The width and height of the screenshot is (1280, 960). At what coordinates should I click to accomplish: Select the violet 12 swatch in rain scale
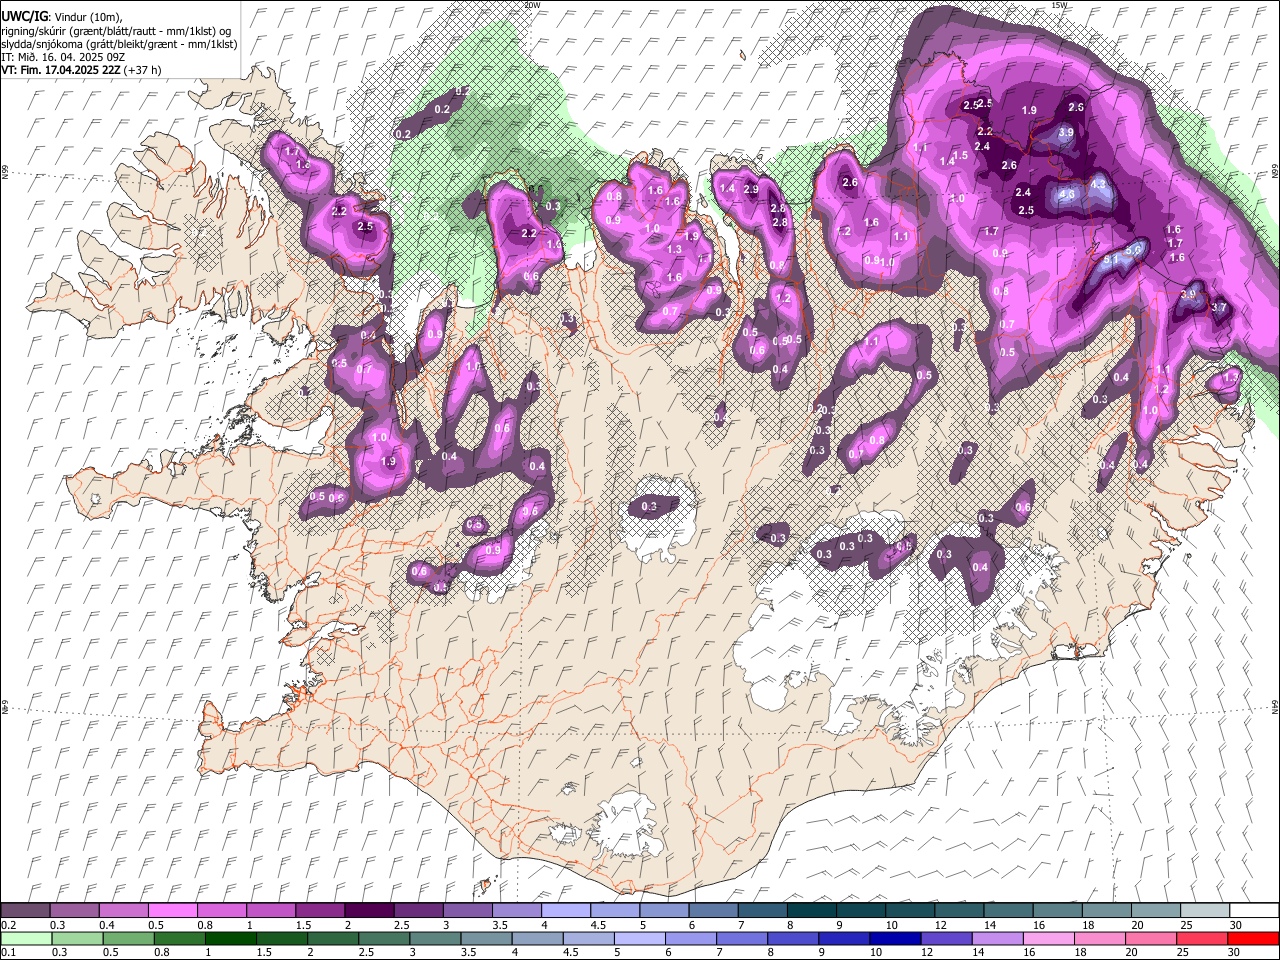(x=945, y=939)
